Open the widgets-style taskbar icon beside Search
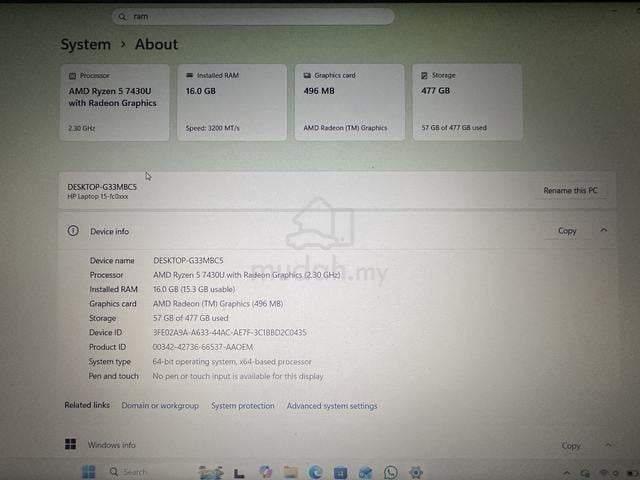Image resolution: width=640 pixels, height=480 pixels. (x=211, y=472)
